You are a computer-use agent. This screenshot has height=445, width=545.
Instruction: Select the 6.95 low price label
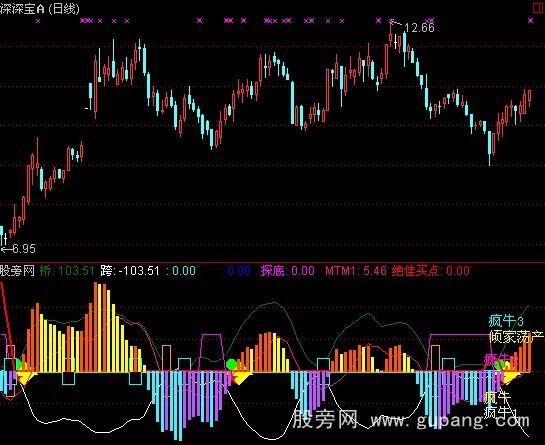(x=24, y=249)
